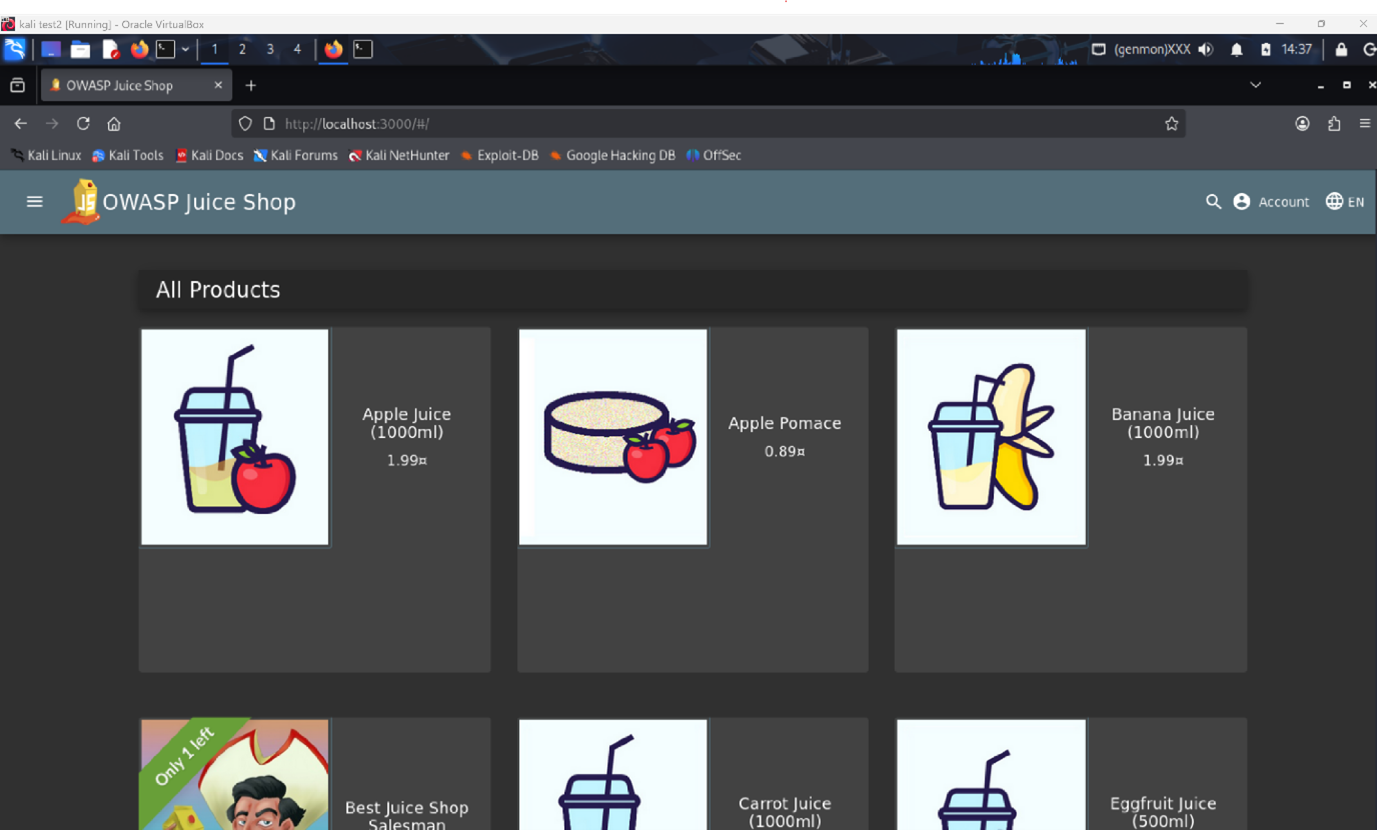
Task: Toggle the system volume speaker icon
Action: [x=1206, y=49]
